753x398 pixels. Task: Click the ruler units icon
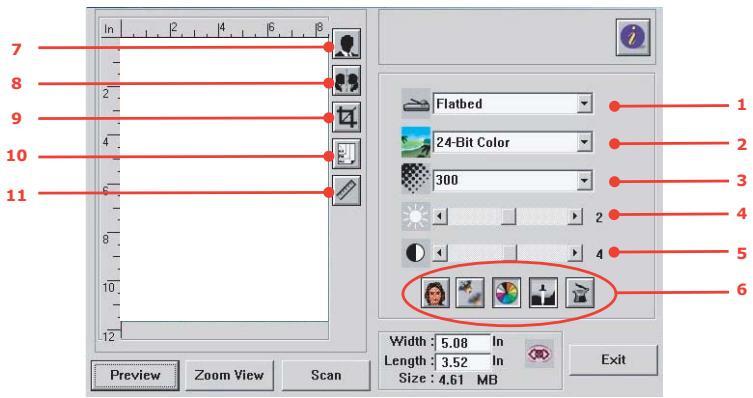coord(346,191)
